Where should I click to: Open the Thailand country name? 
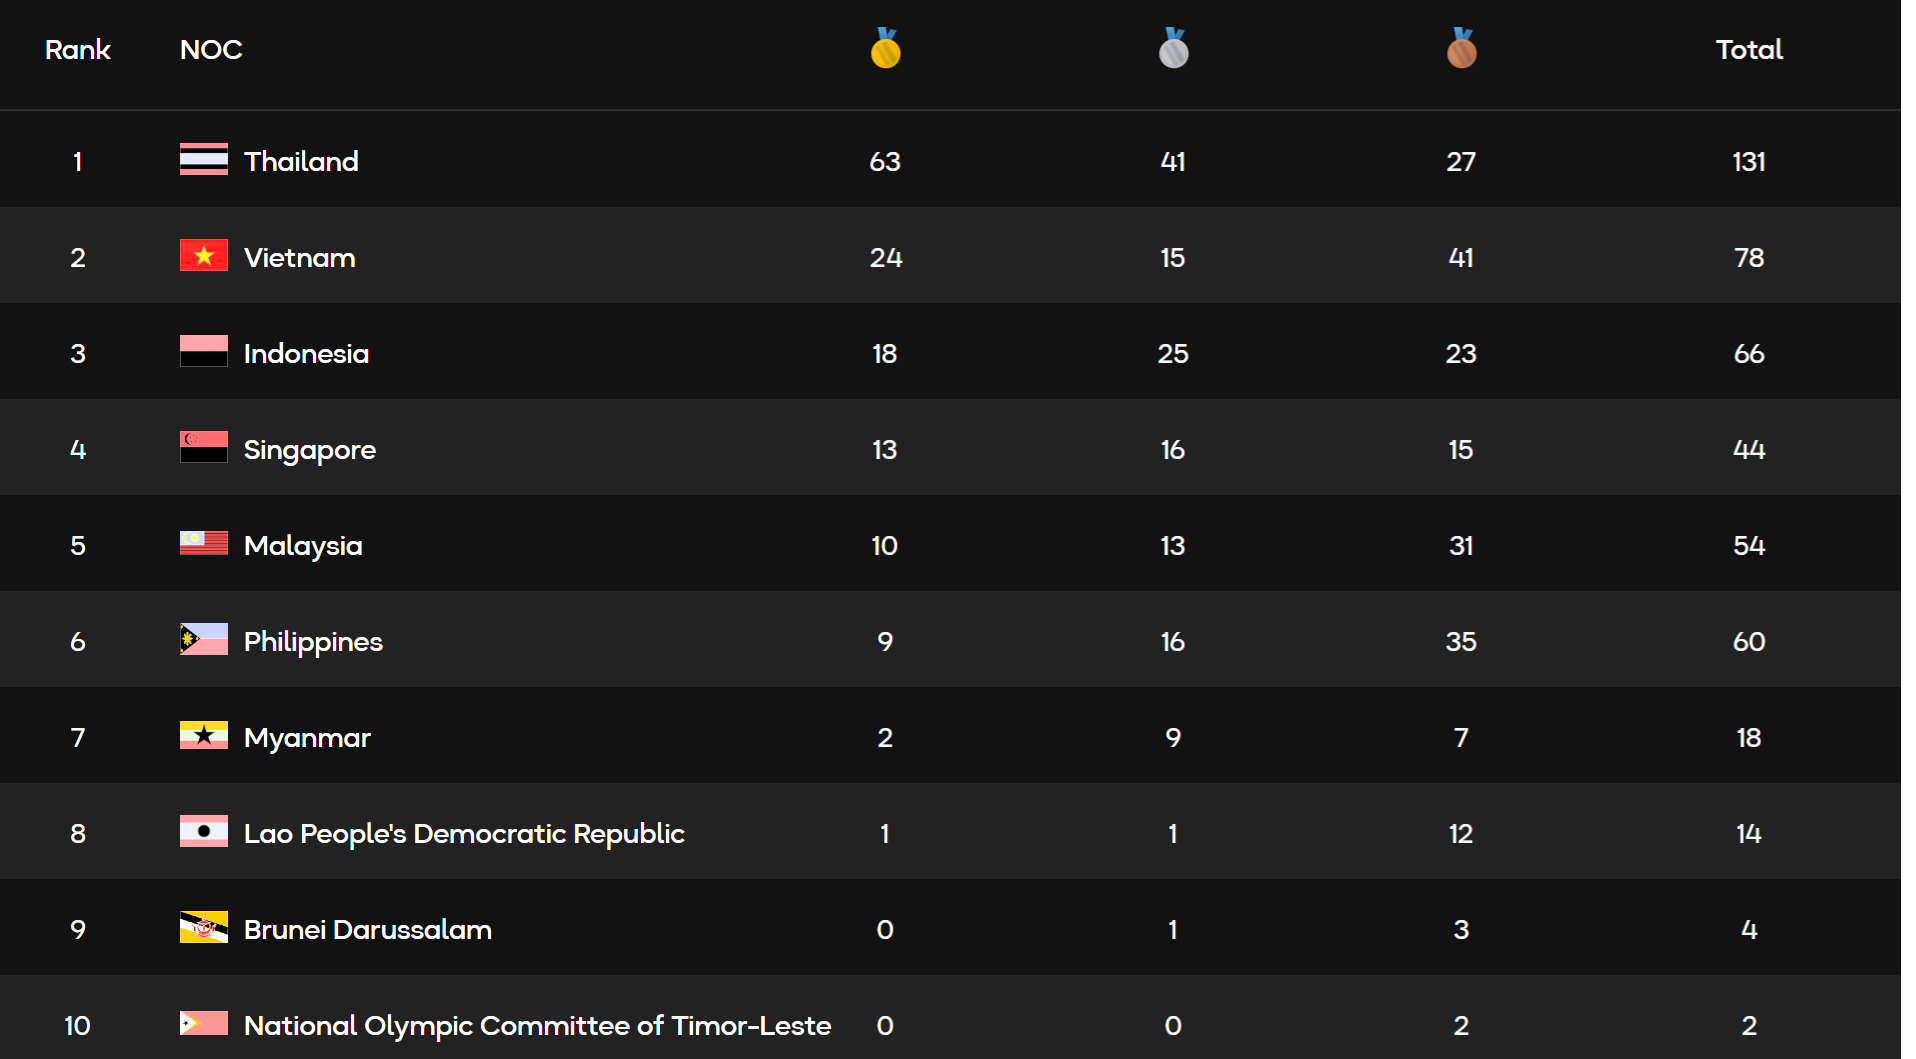301,162
